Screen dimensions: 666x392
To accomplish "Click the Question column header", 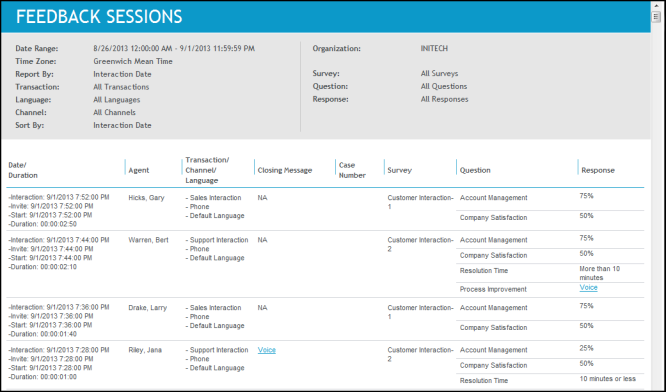I will click(475, 170).
